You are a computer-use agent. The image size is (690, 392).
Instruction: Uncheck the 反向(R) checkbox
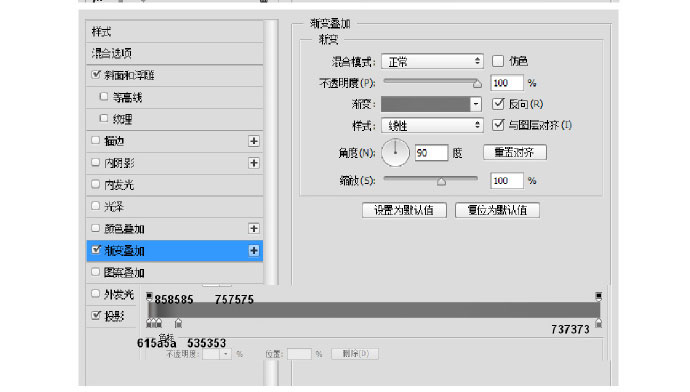click(x=498, y=103)
